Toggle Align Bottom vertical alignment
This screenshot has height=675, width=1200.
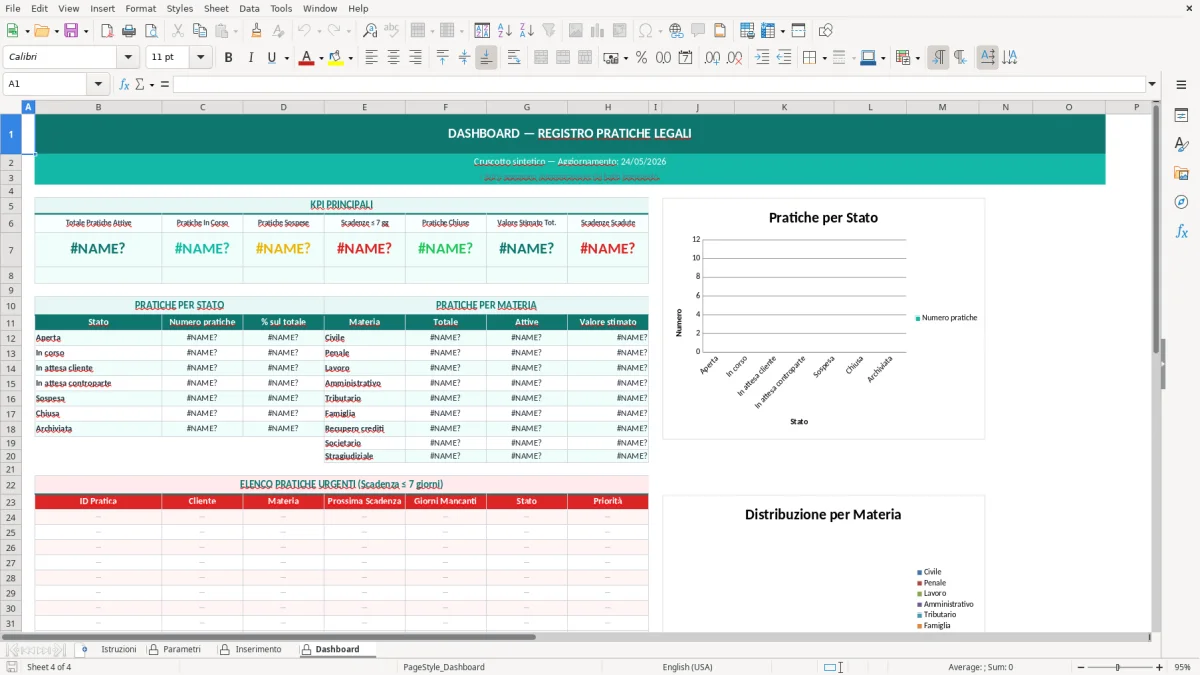[486, 58]
